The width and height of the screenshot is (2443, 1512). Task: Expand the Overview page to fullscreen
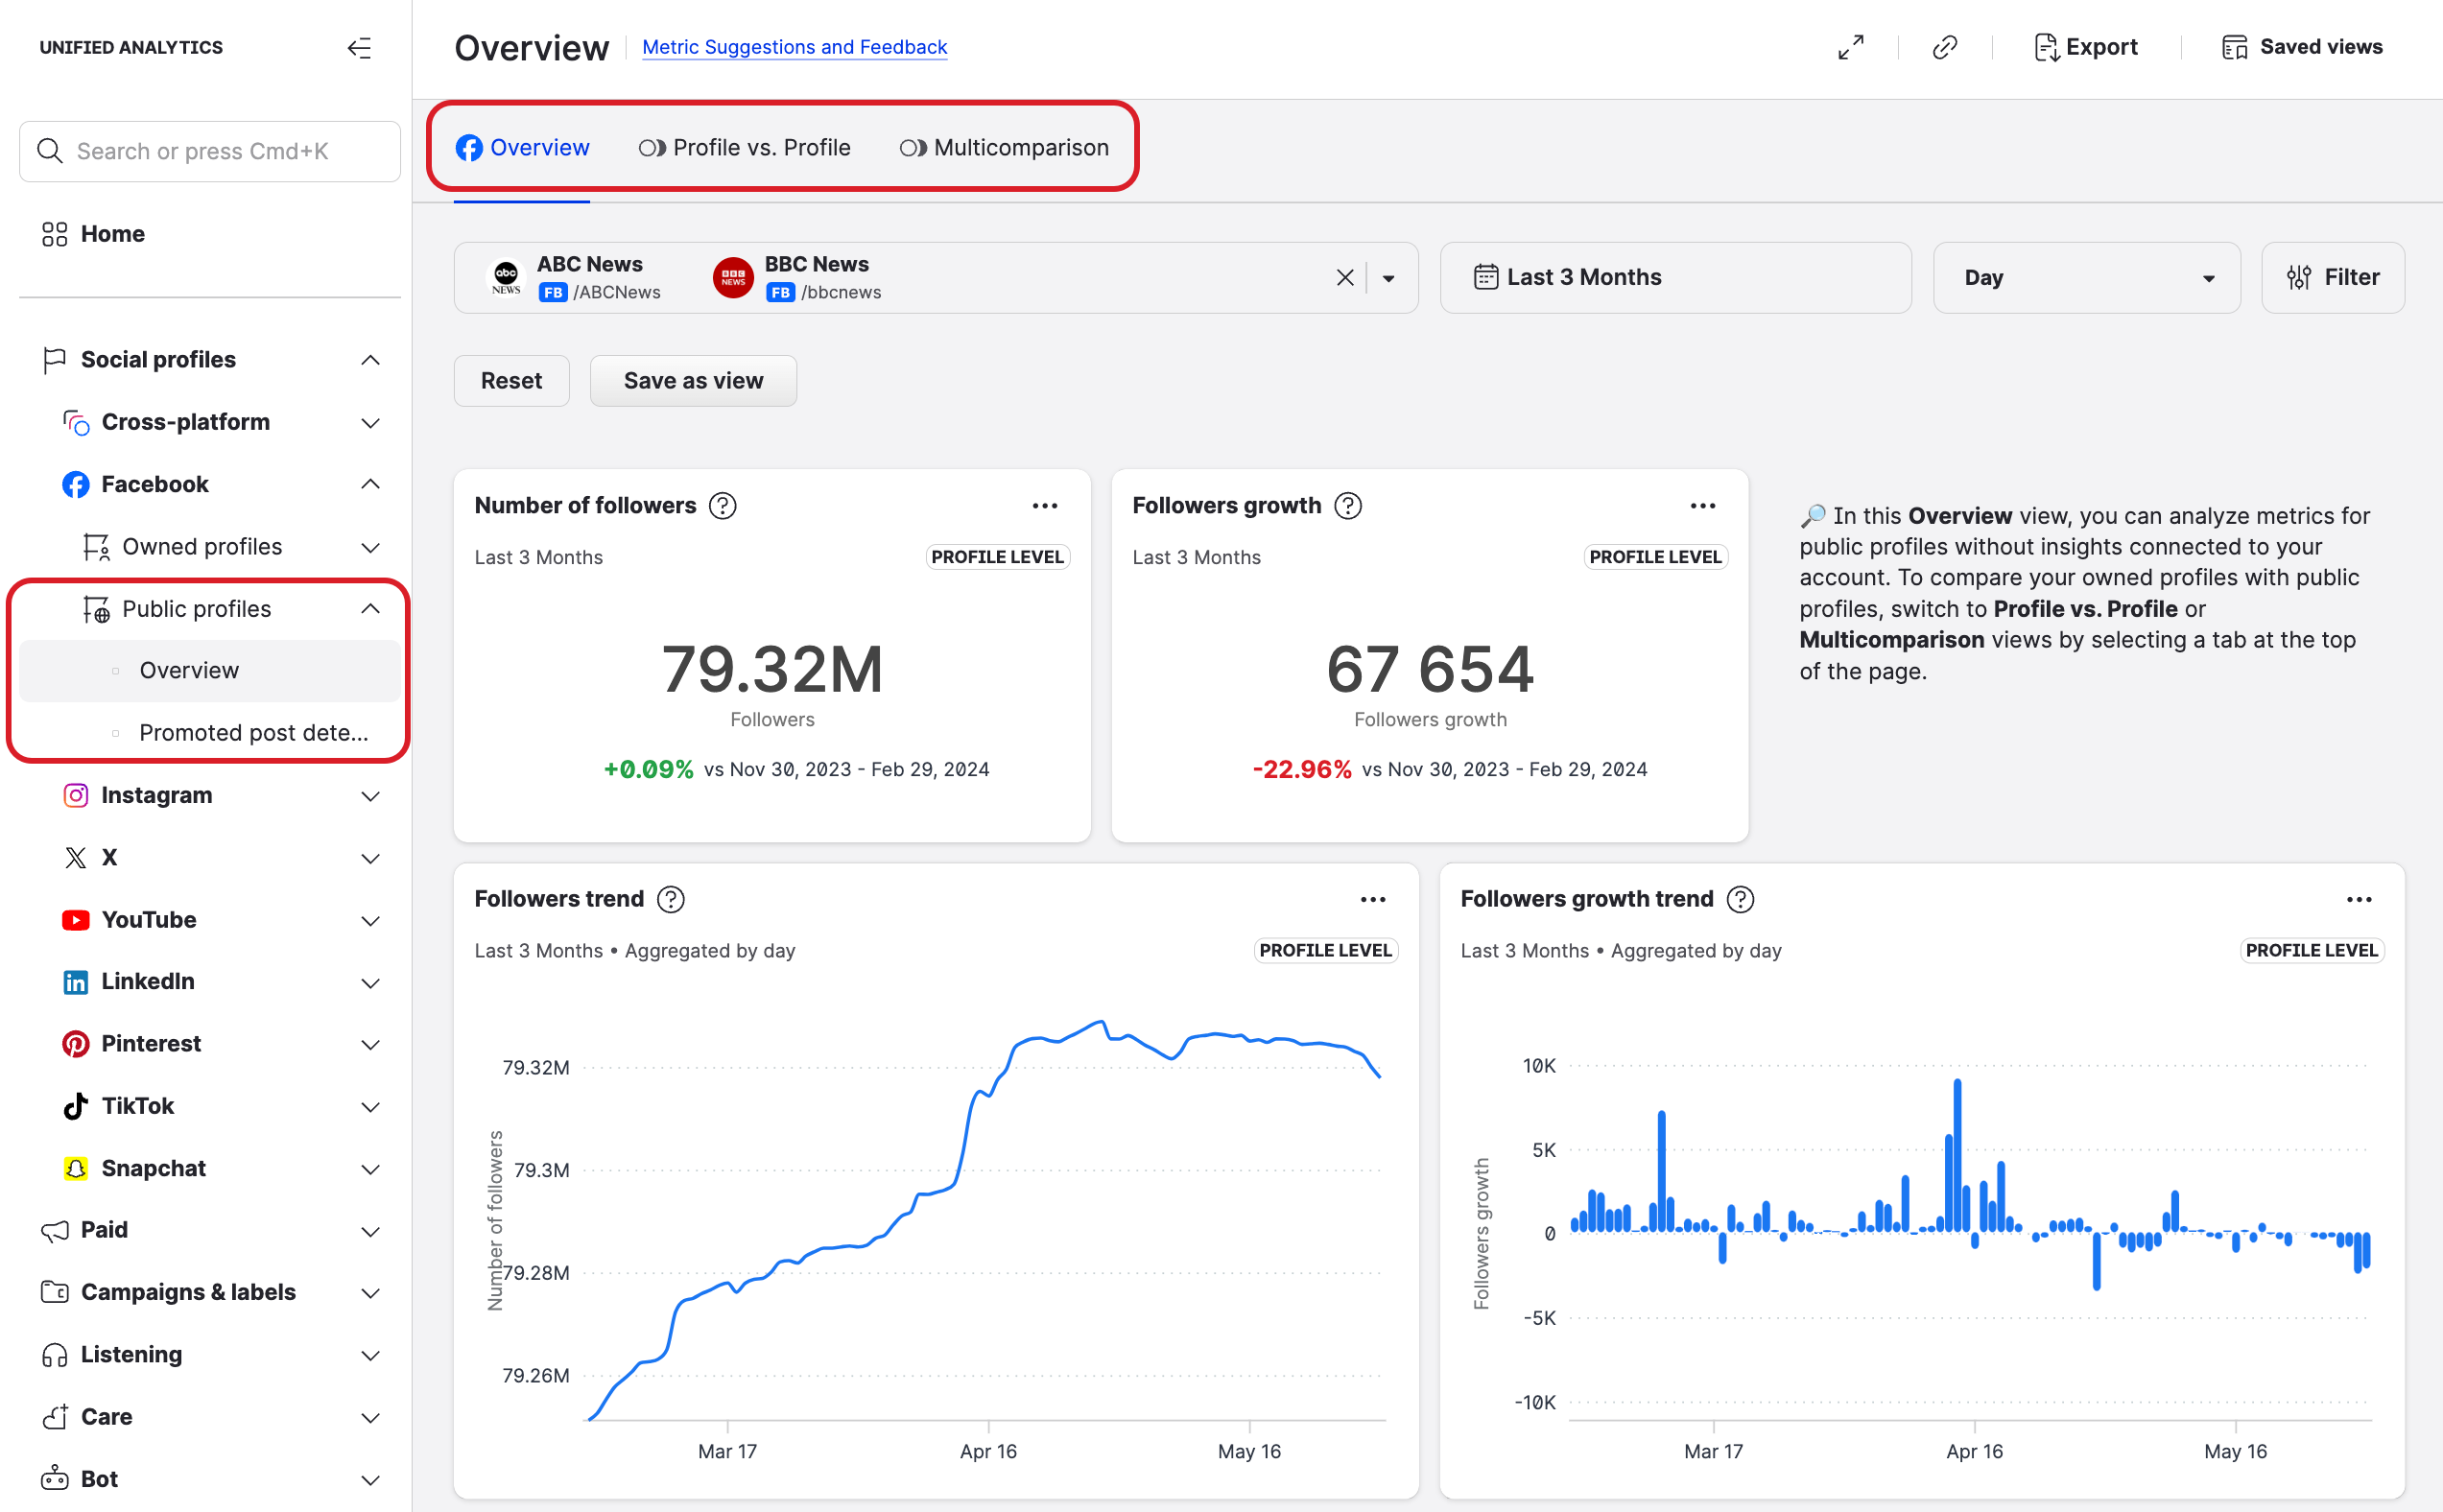coord(1849,47)
